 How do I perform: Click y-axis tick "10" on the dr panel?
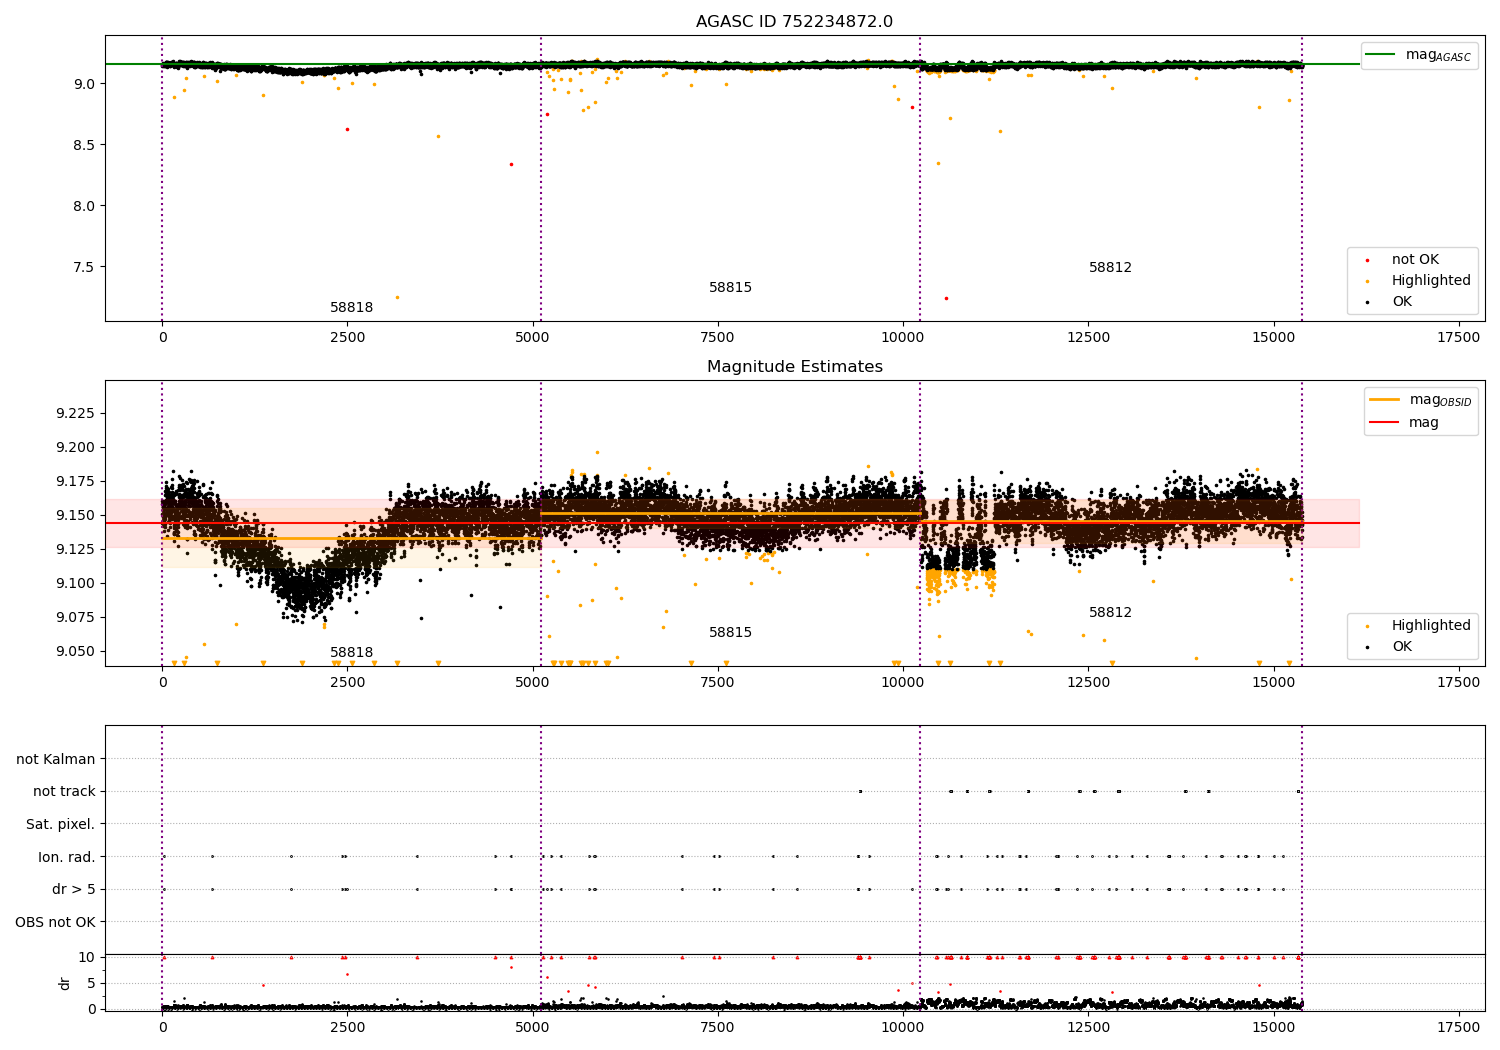coord(87,958)
